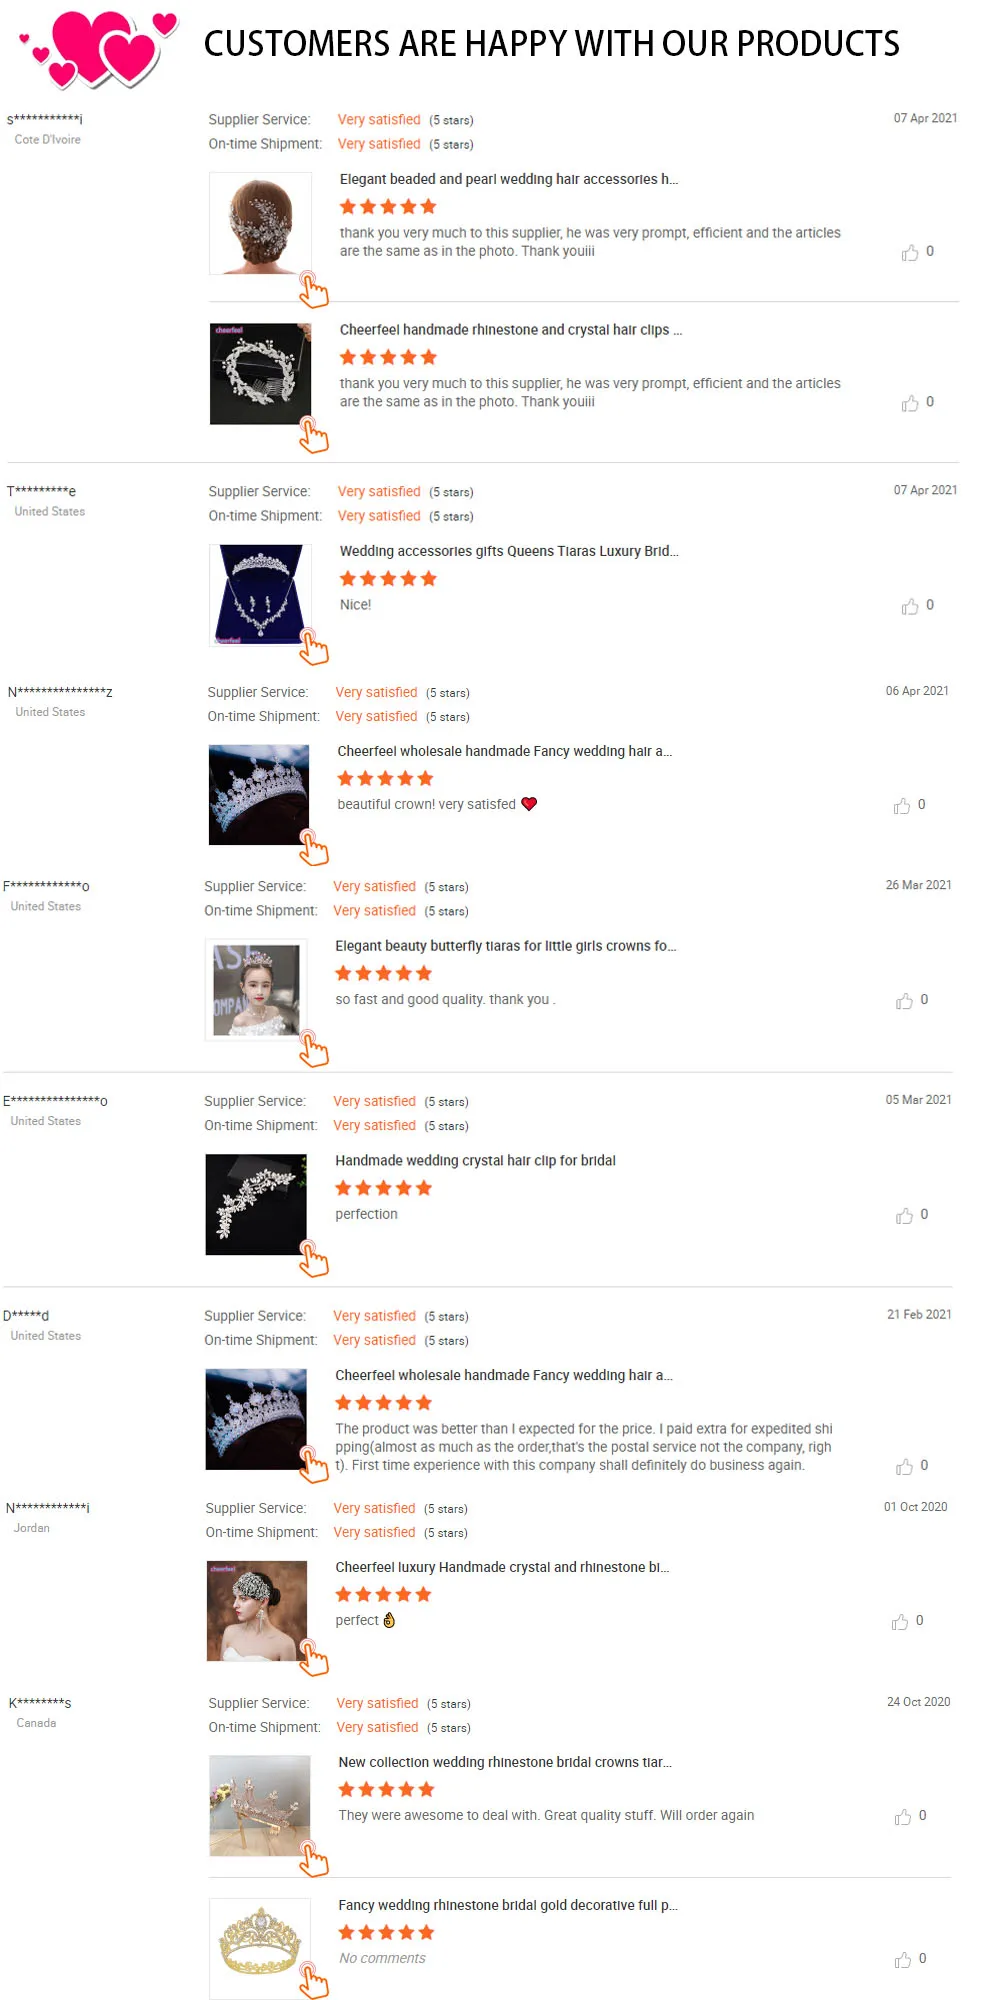
Task: Open the rose gold bridal crown thumbnail
Action: click(x=260, y=1806)
